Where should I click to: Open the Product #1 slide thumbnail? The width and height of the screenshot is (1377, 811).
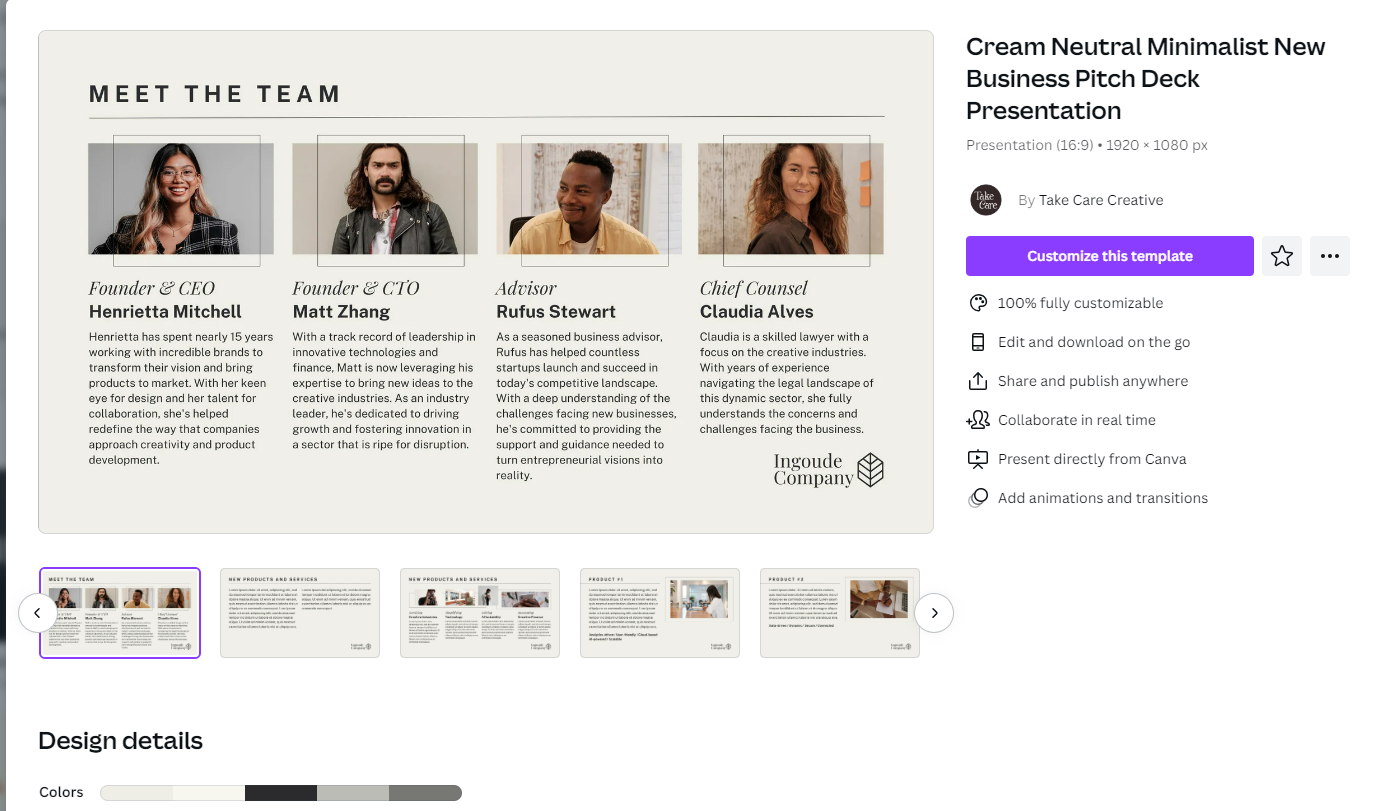[660, 613]
